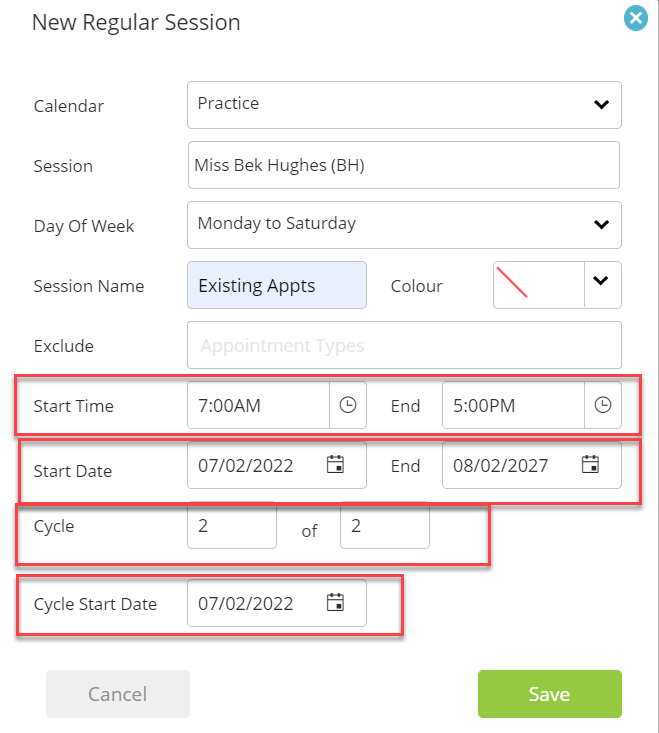Select the Colour swatch with red line

pyautogui.click(x=538, y=285)
